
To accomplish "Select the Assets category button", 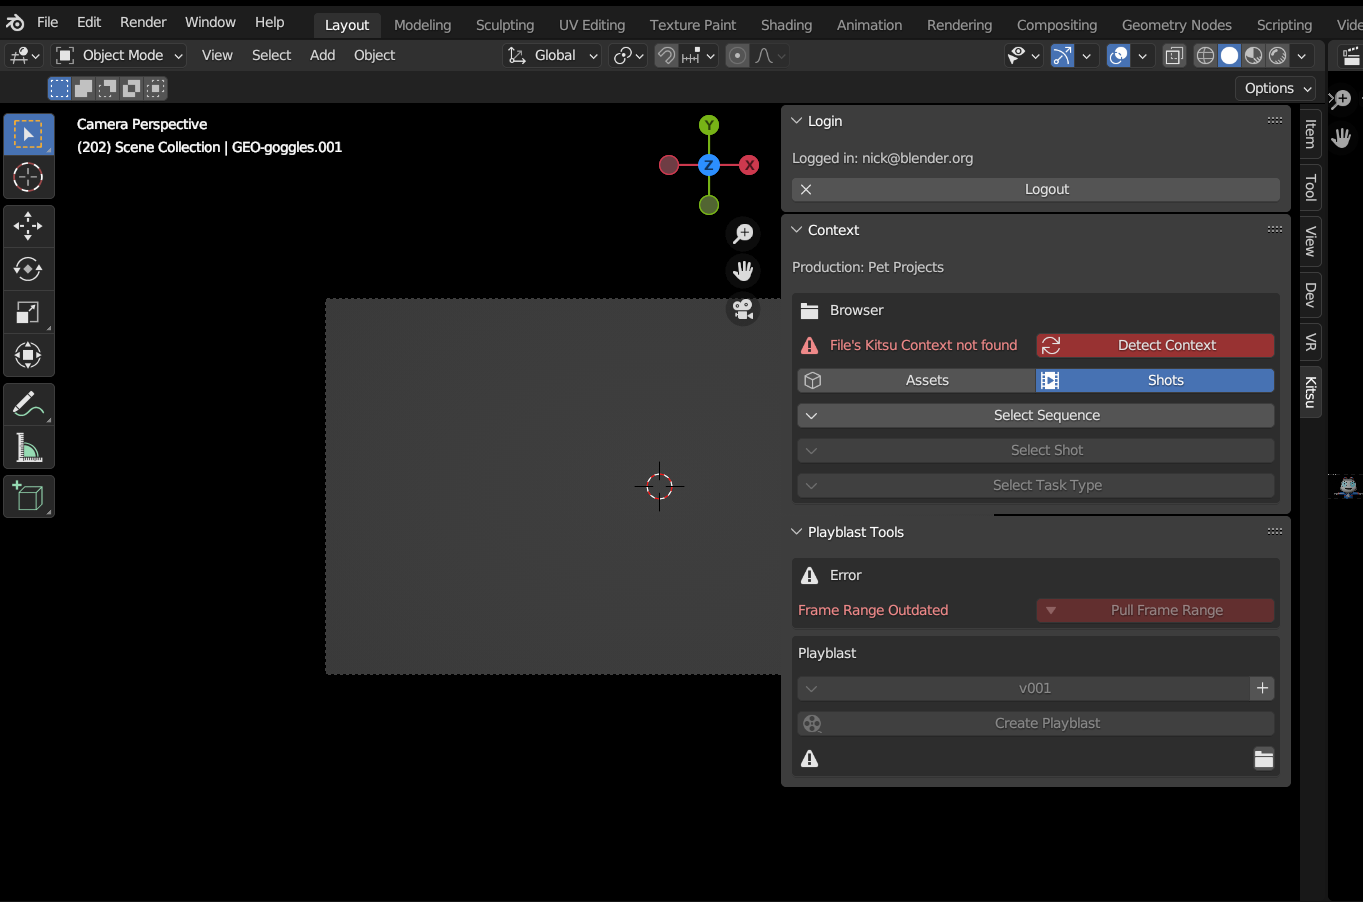I will pyautogui.click(x=916, y=380).
